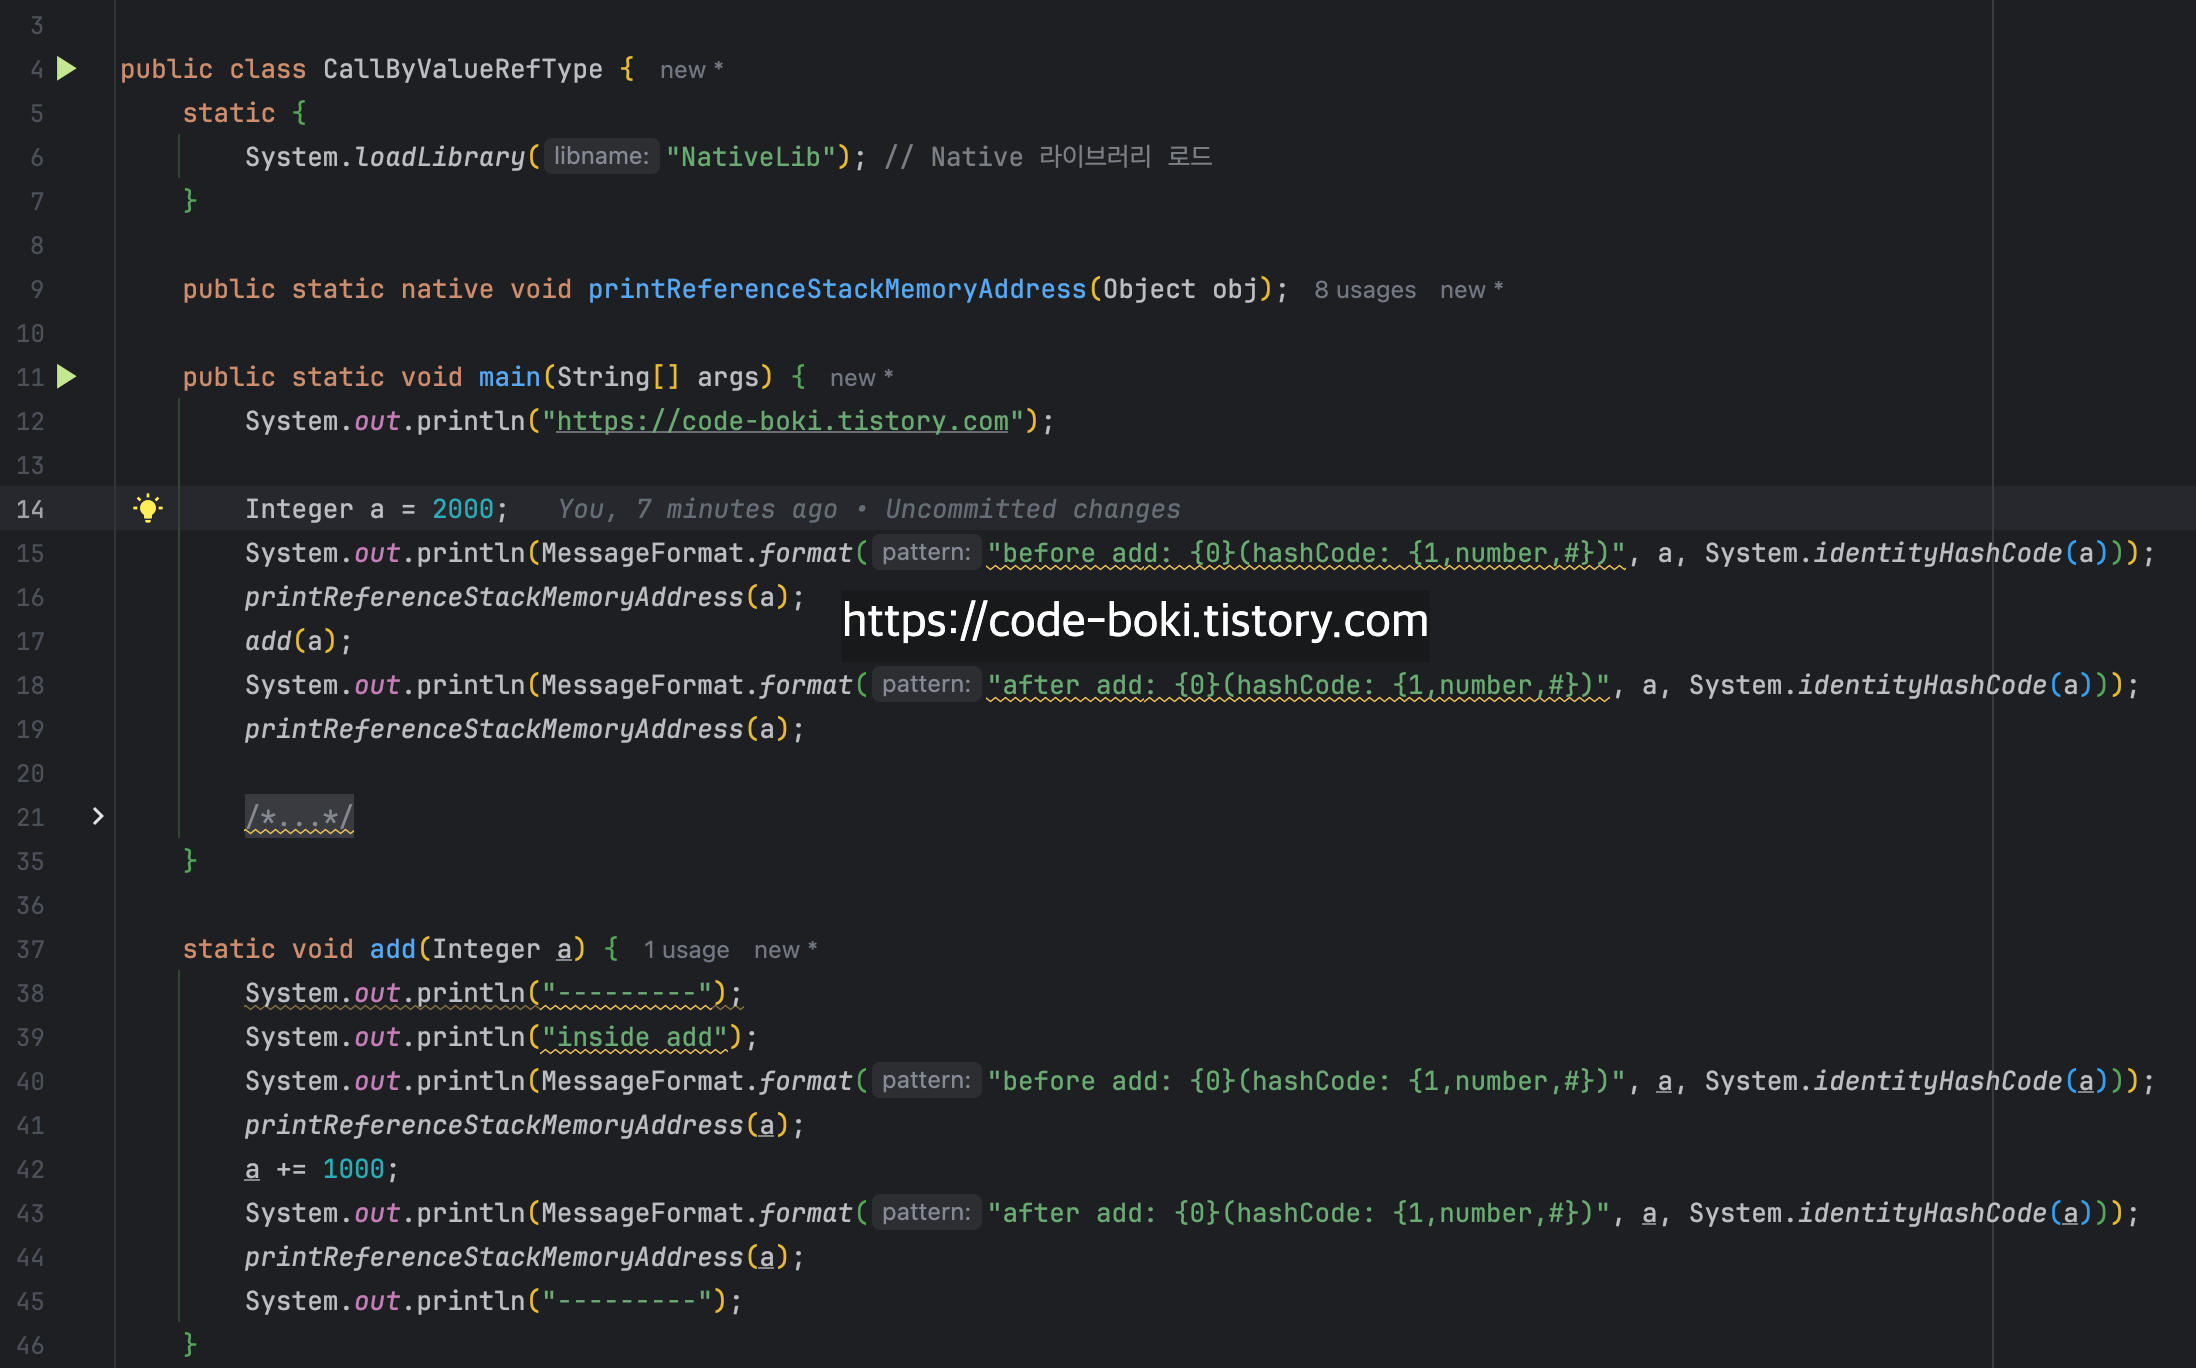Click the 'new *' hint beside main method
The height and width of the screenshot is (1368, 2196).
coord(860,378)
